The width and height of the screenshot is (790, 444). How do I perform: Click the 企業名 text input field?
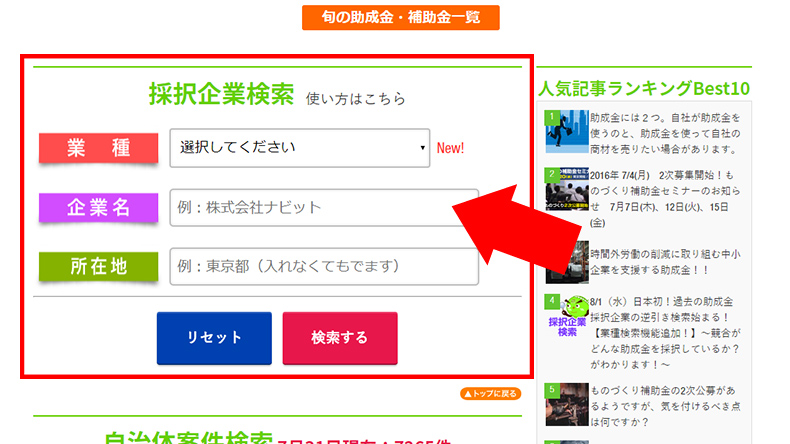pos(310,208)
